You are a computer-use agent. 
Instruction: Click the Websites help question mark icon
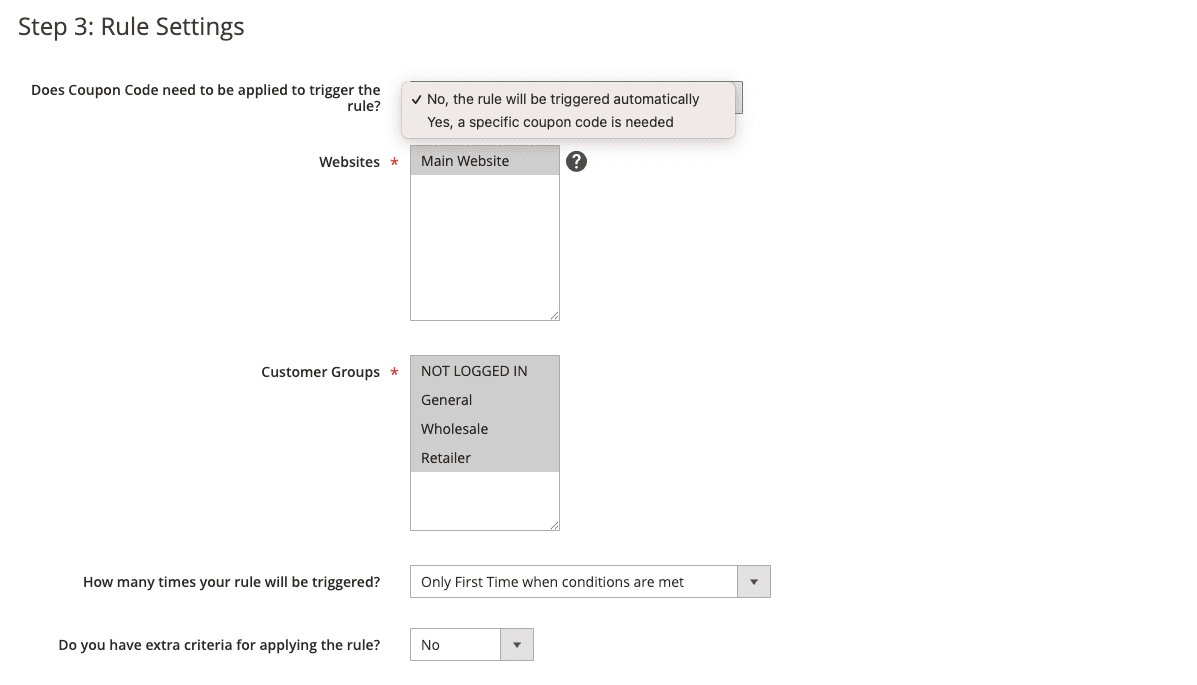click(x=576, y=161)
